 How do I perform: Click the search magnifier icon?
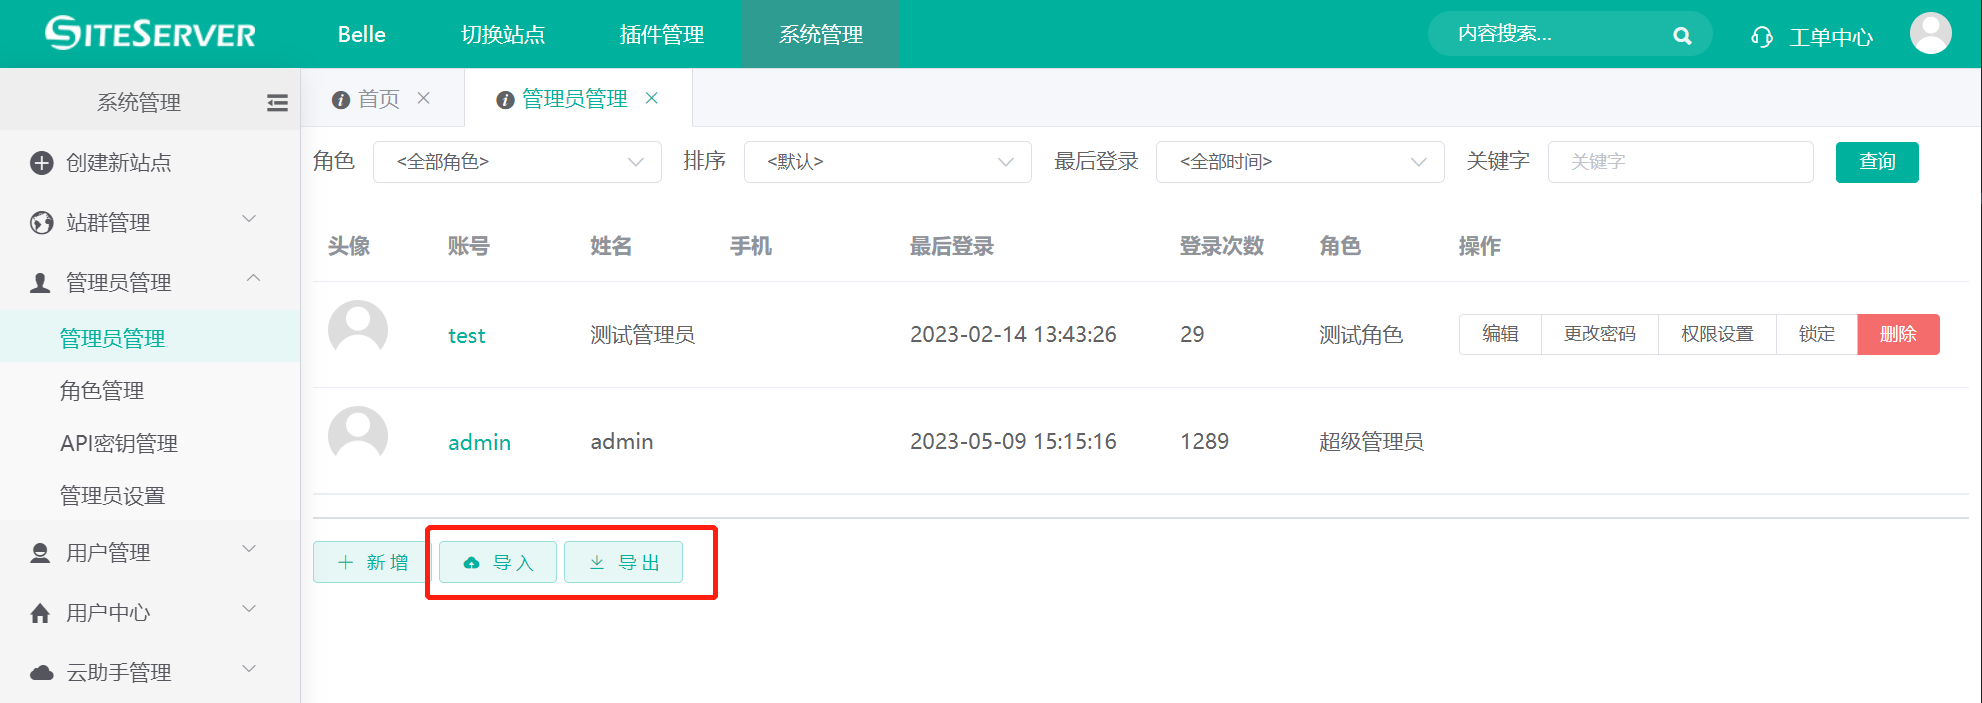(1682, 36)
